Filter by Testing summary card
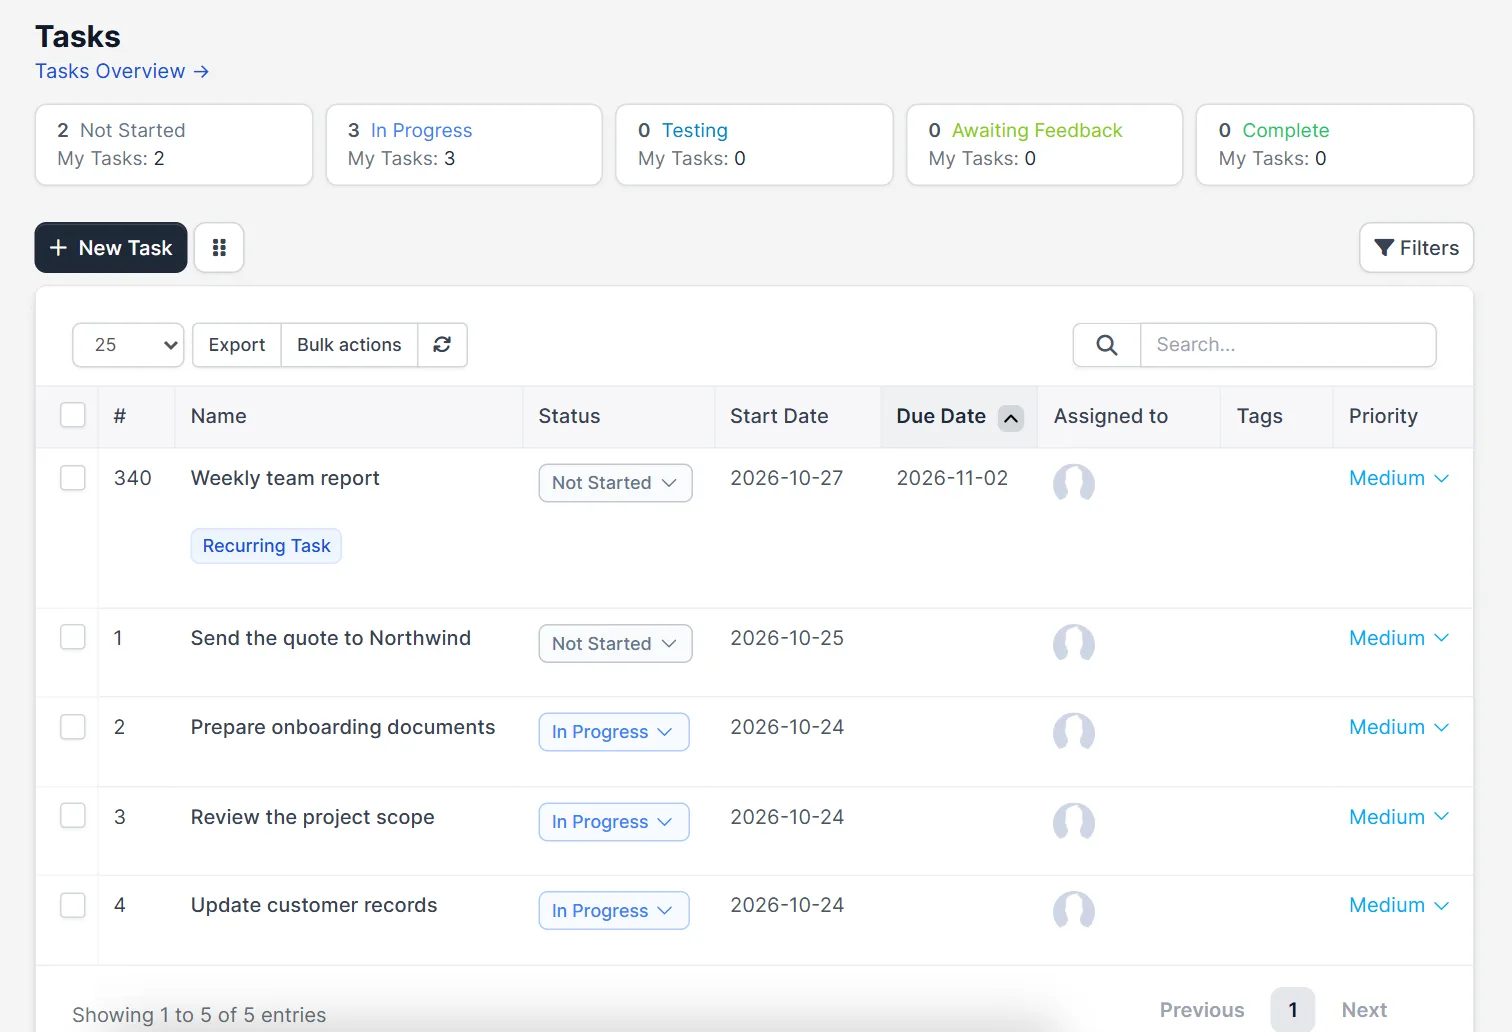Screen dimensions: 1512x1032 pyautogui.click(x=754, y=145)
